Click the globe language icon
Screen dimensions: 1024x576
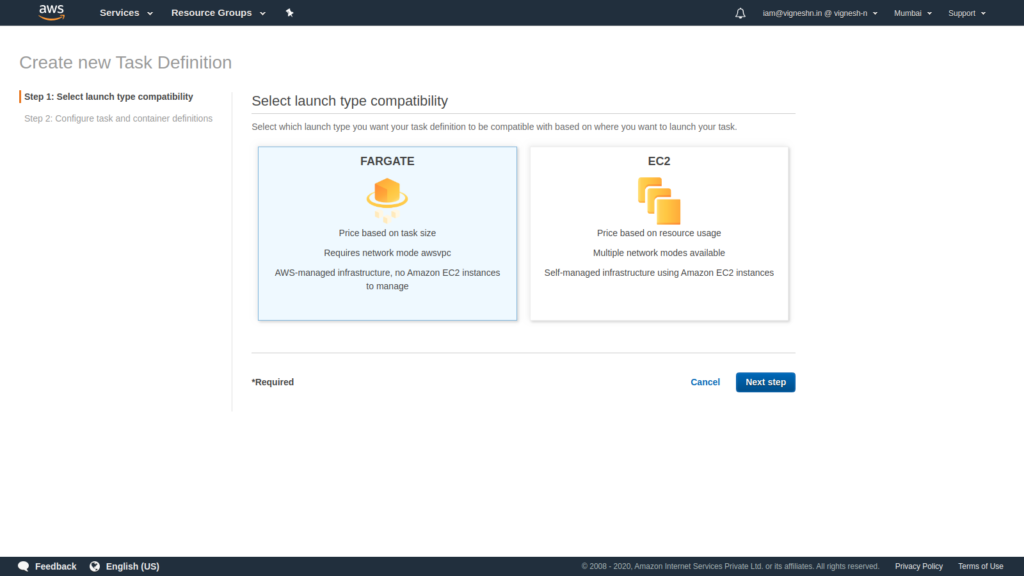click(95, 566)
